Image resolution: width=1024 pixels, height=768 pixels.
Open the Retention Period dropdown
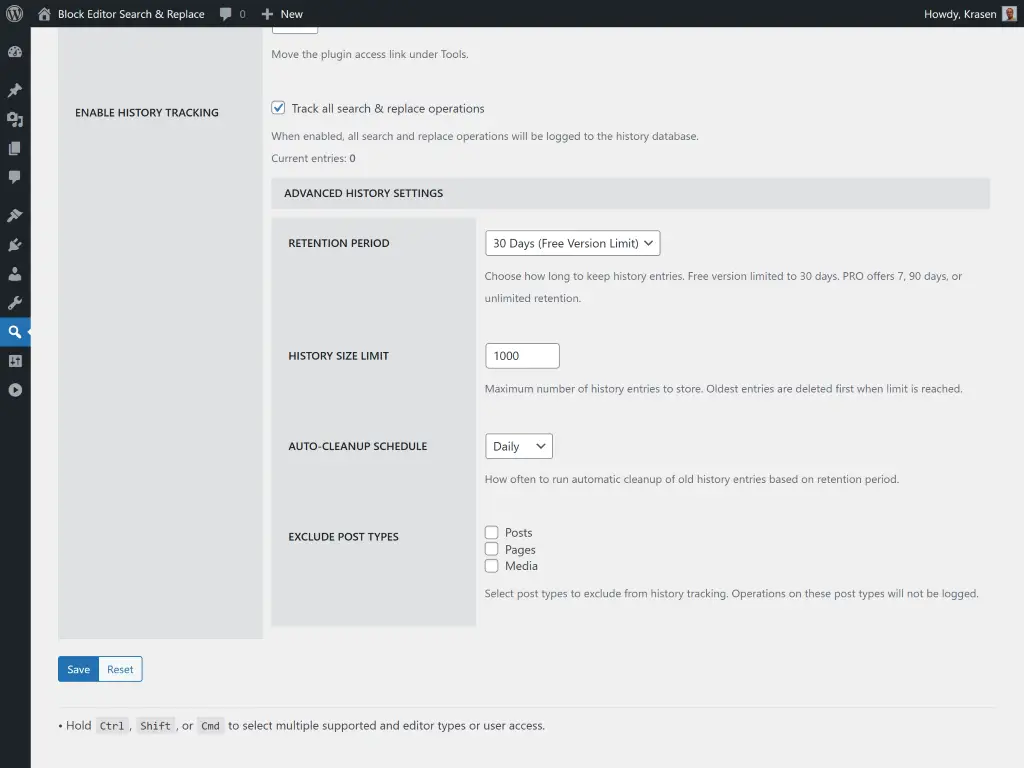click(571, 242)
